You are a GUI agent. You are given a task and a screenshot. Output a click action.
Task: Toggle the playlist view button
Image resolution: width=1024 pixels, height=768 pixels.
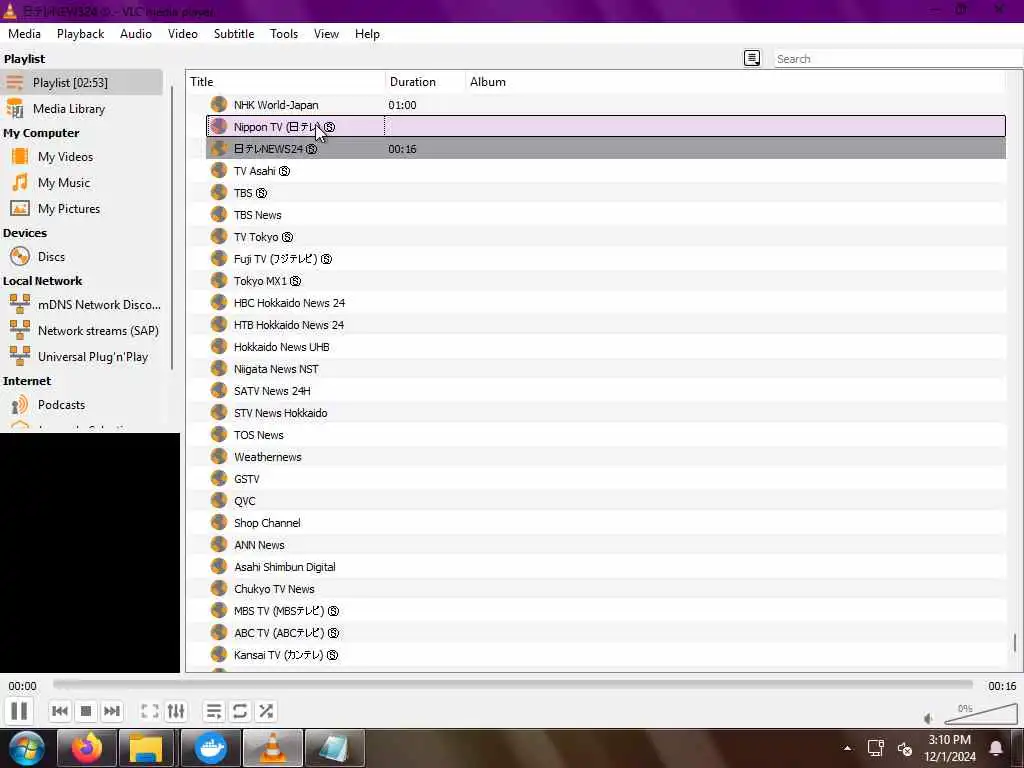coord(214,711)
